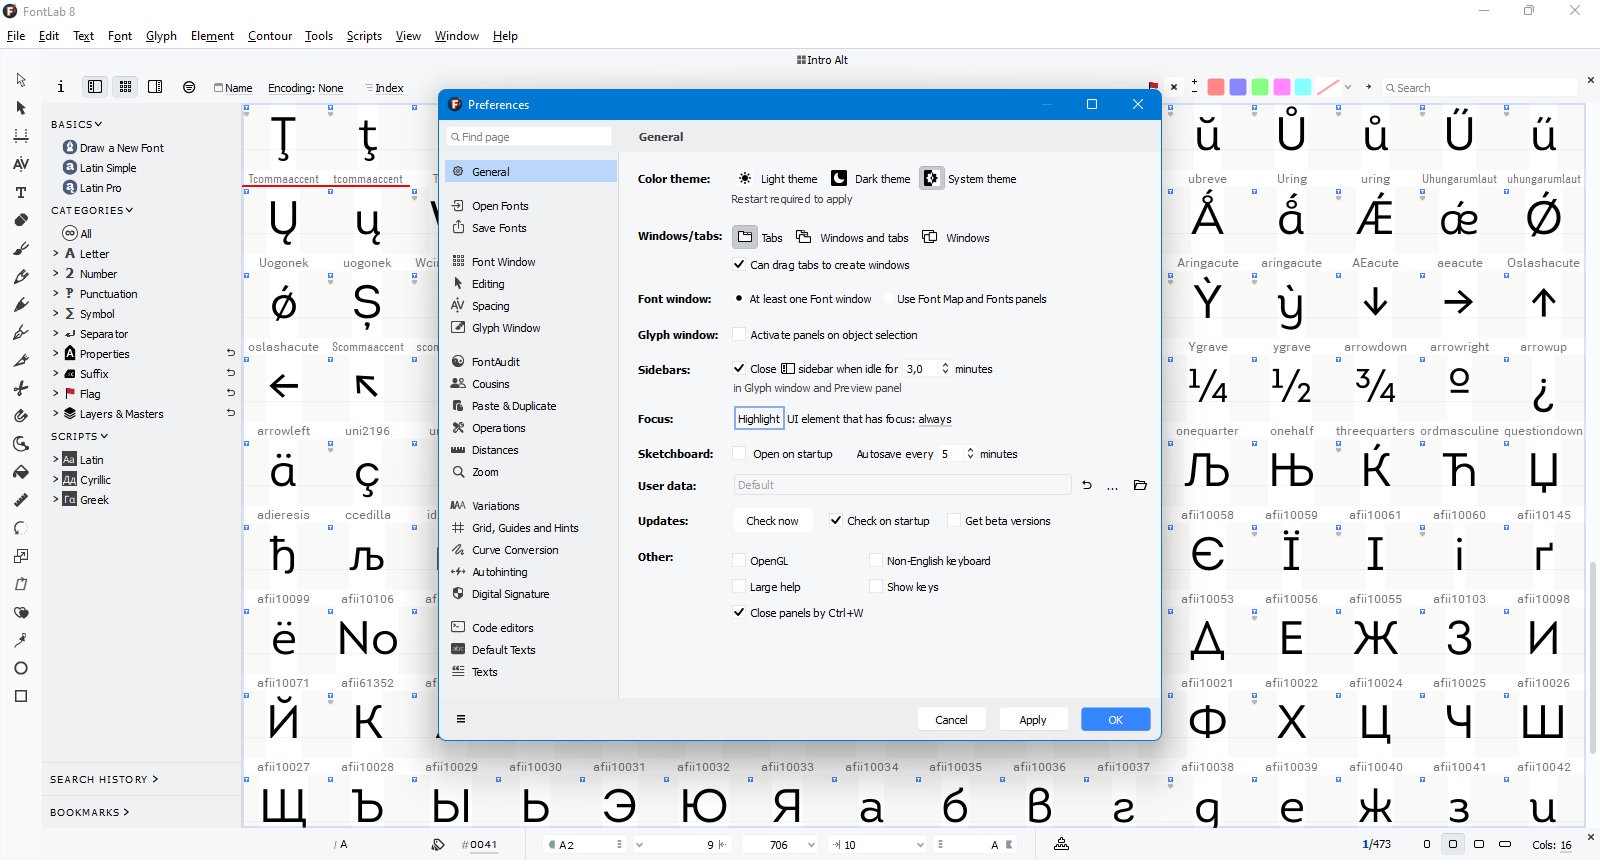The height and width of the screenshot is (860, 1600).
Task: Select the Ellipse tool
Action: 21,667
